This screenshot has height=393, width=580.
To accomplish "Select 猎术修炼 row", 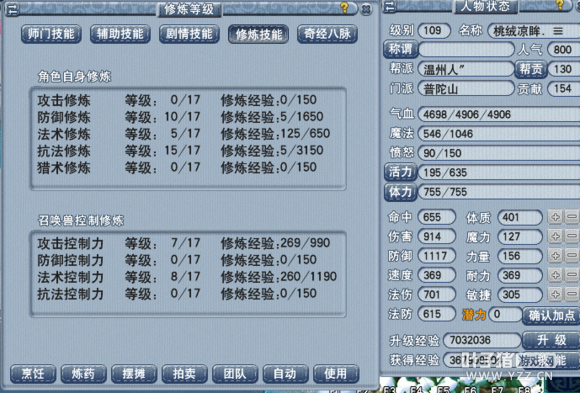I will coord(177,167).
